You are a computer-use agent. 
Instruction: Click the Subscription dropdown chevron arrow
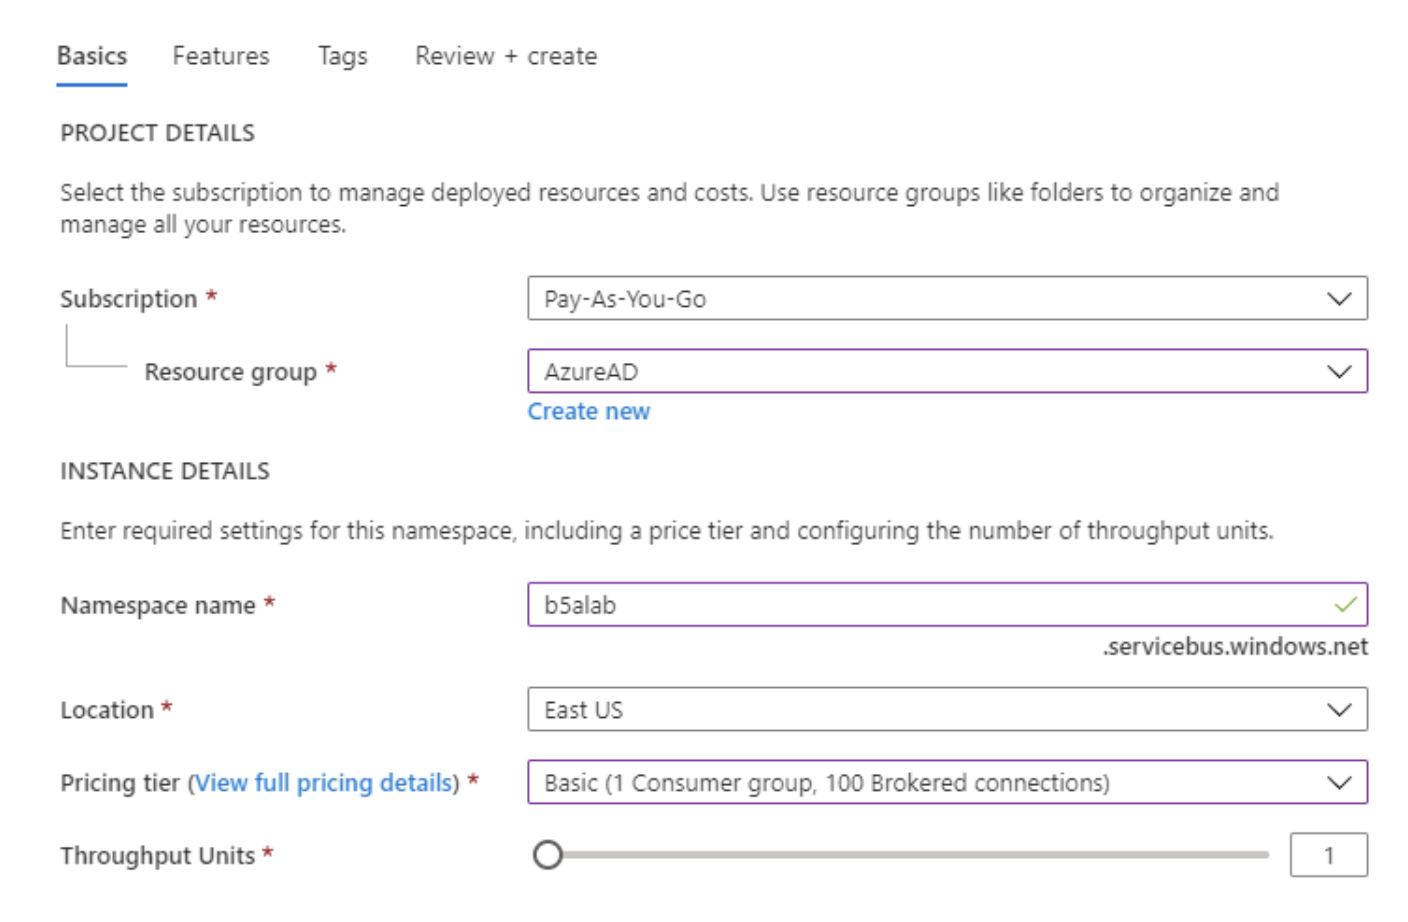[1338, 299]
